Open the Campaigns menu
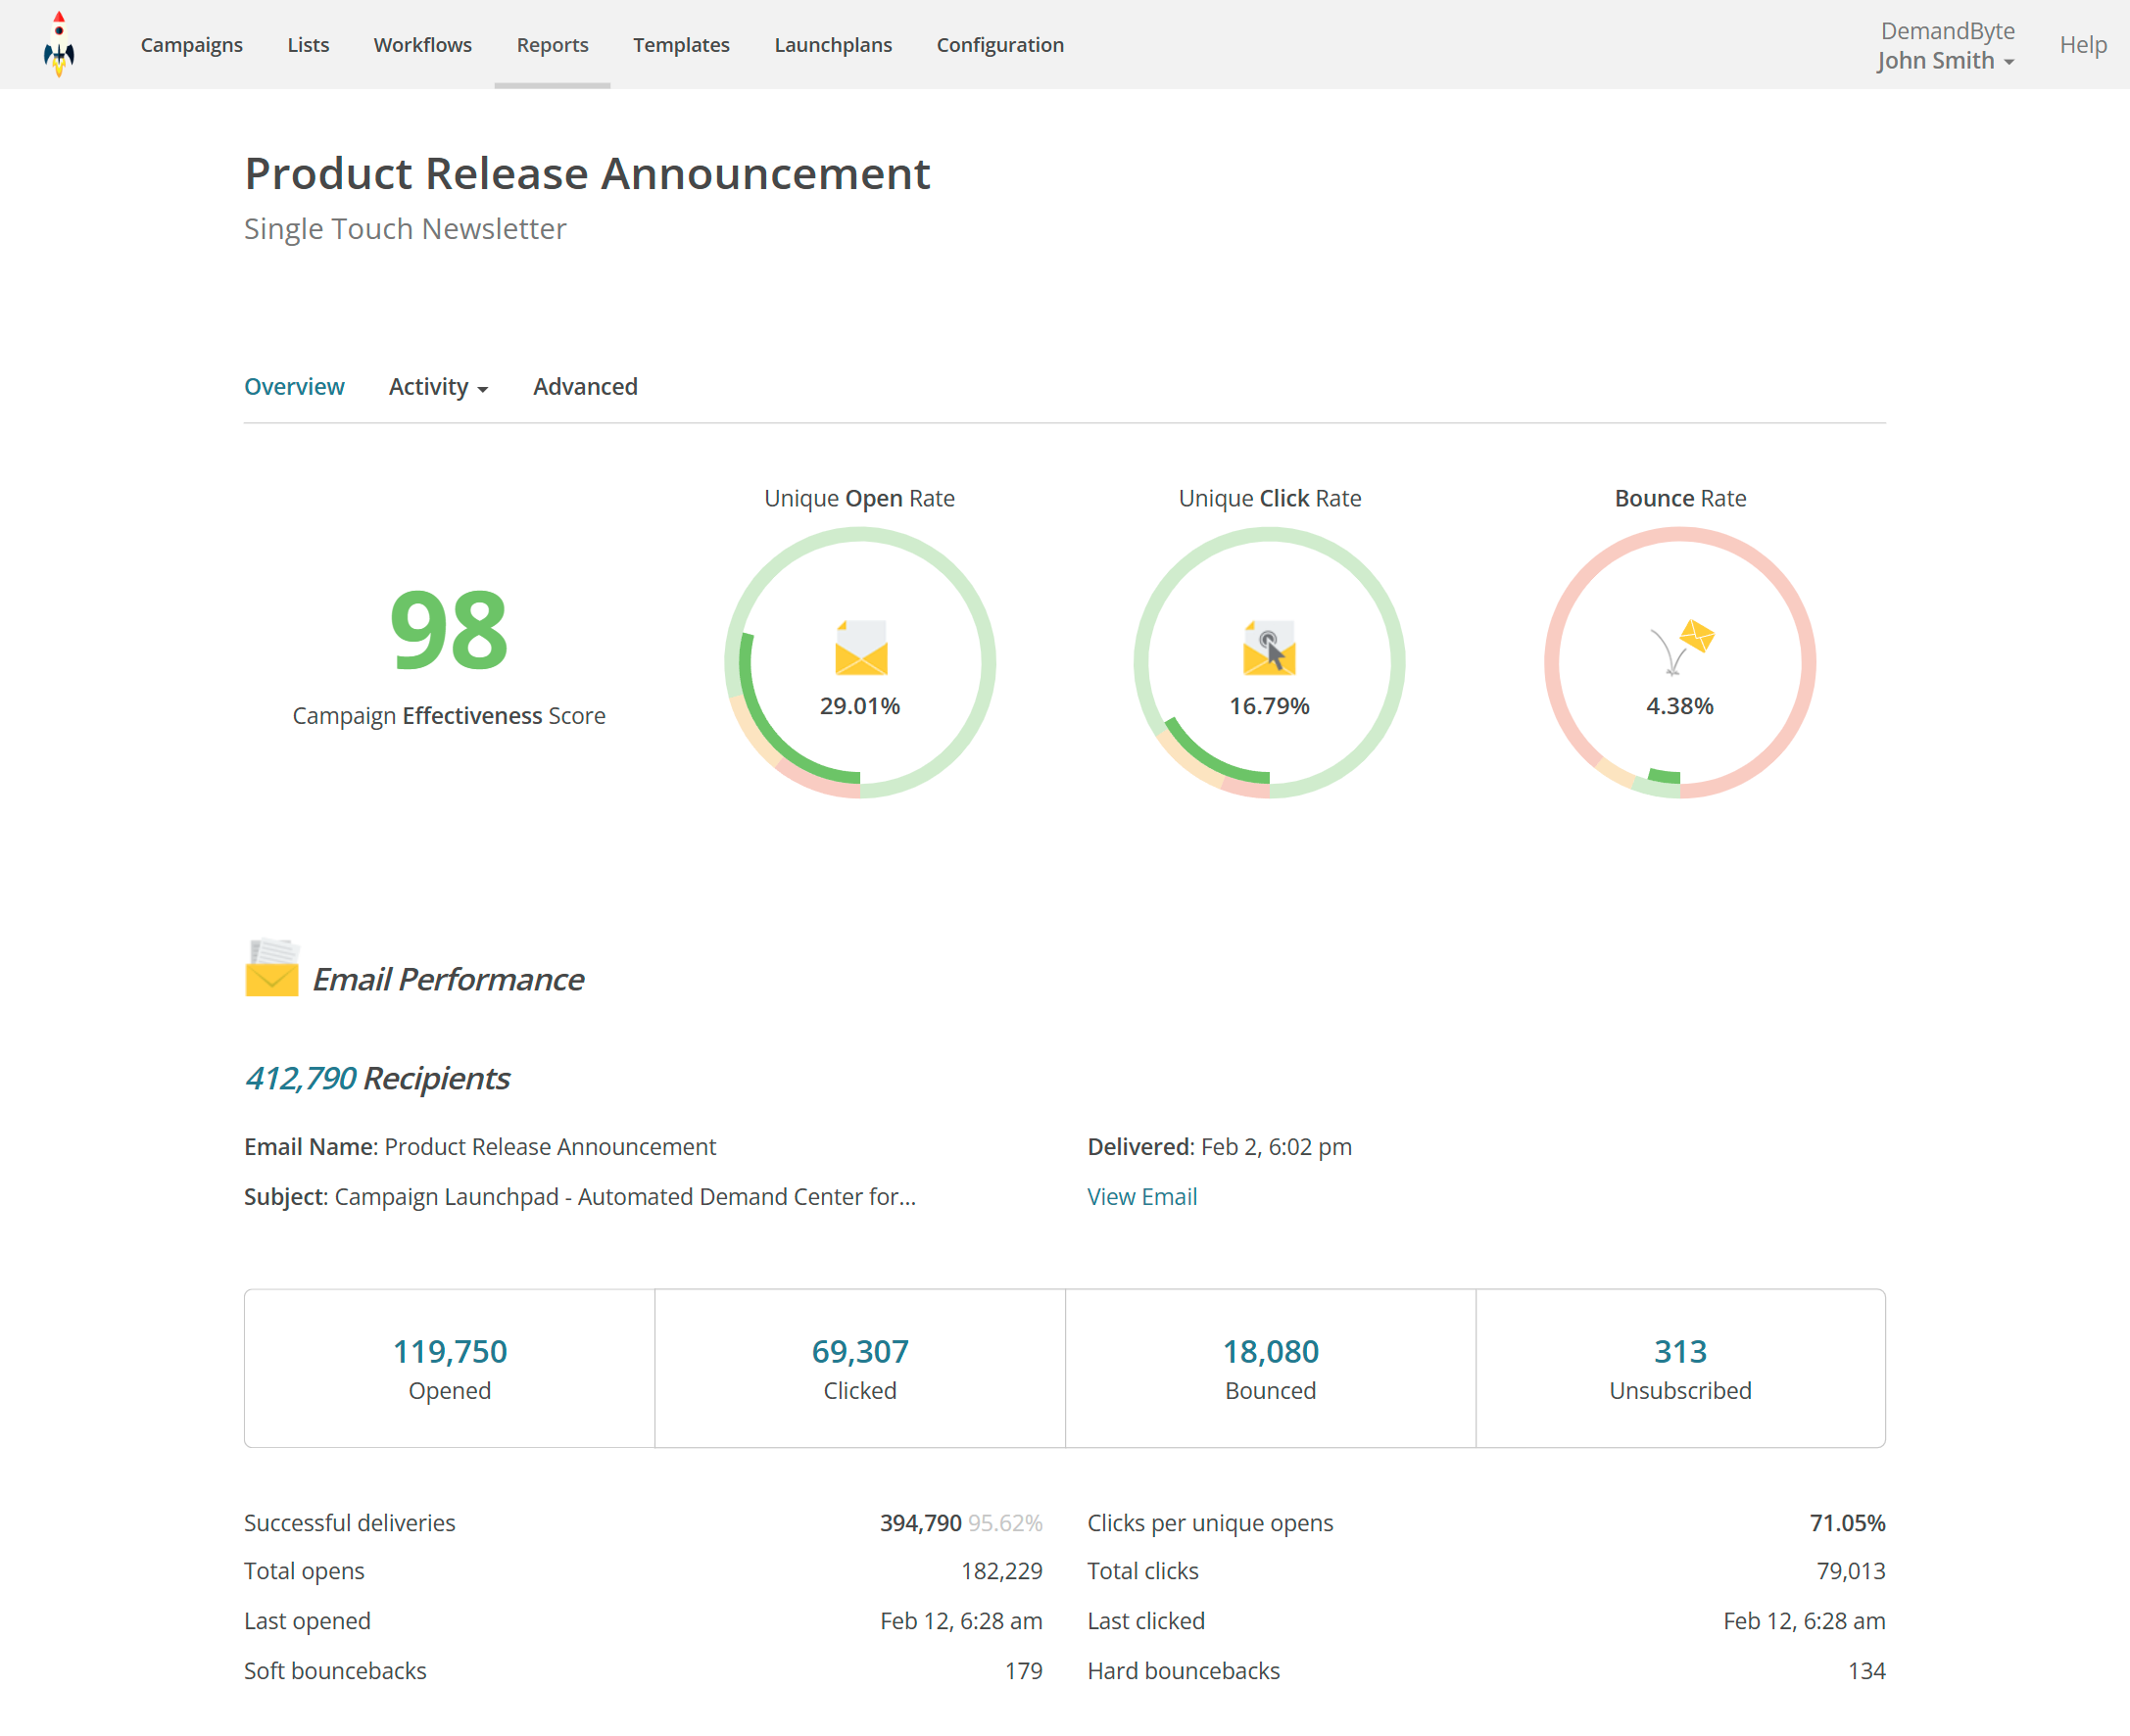Screen dimensions: 2130x1736 tap(191, 45)
